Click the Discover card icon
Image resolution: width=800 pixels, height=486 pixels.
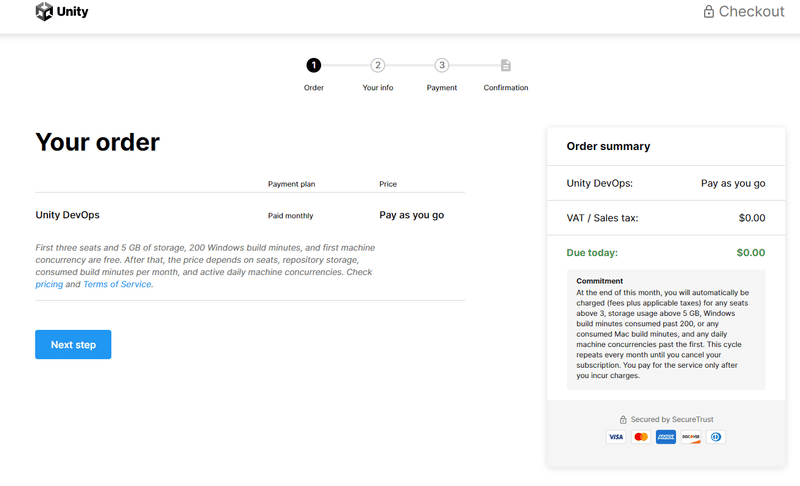(691, 437)
